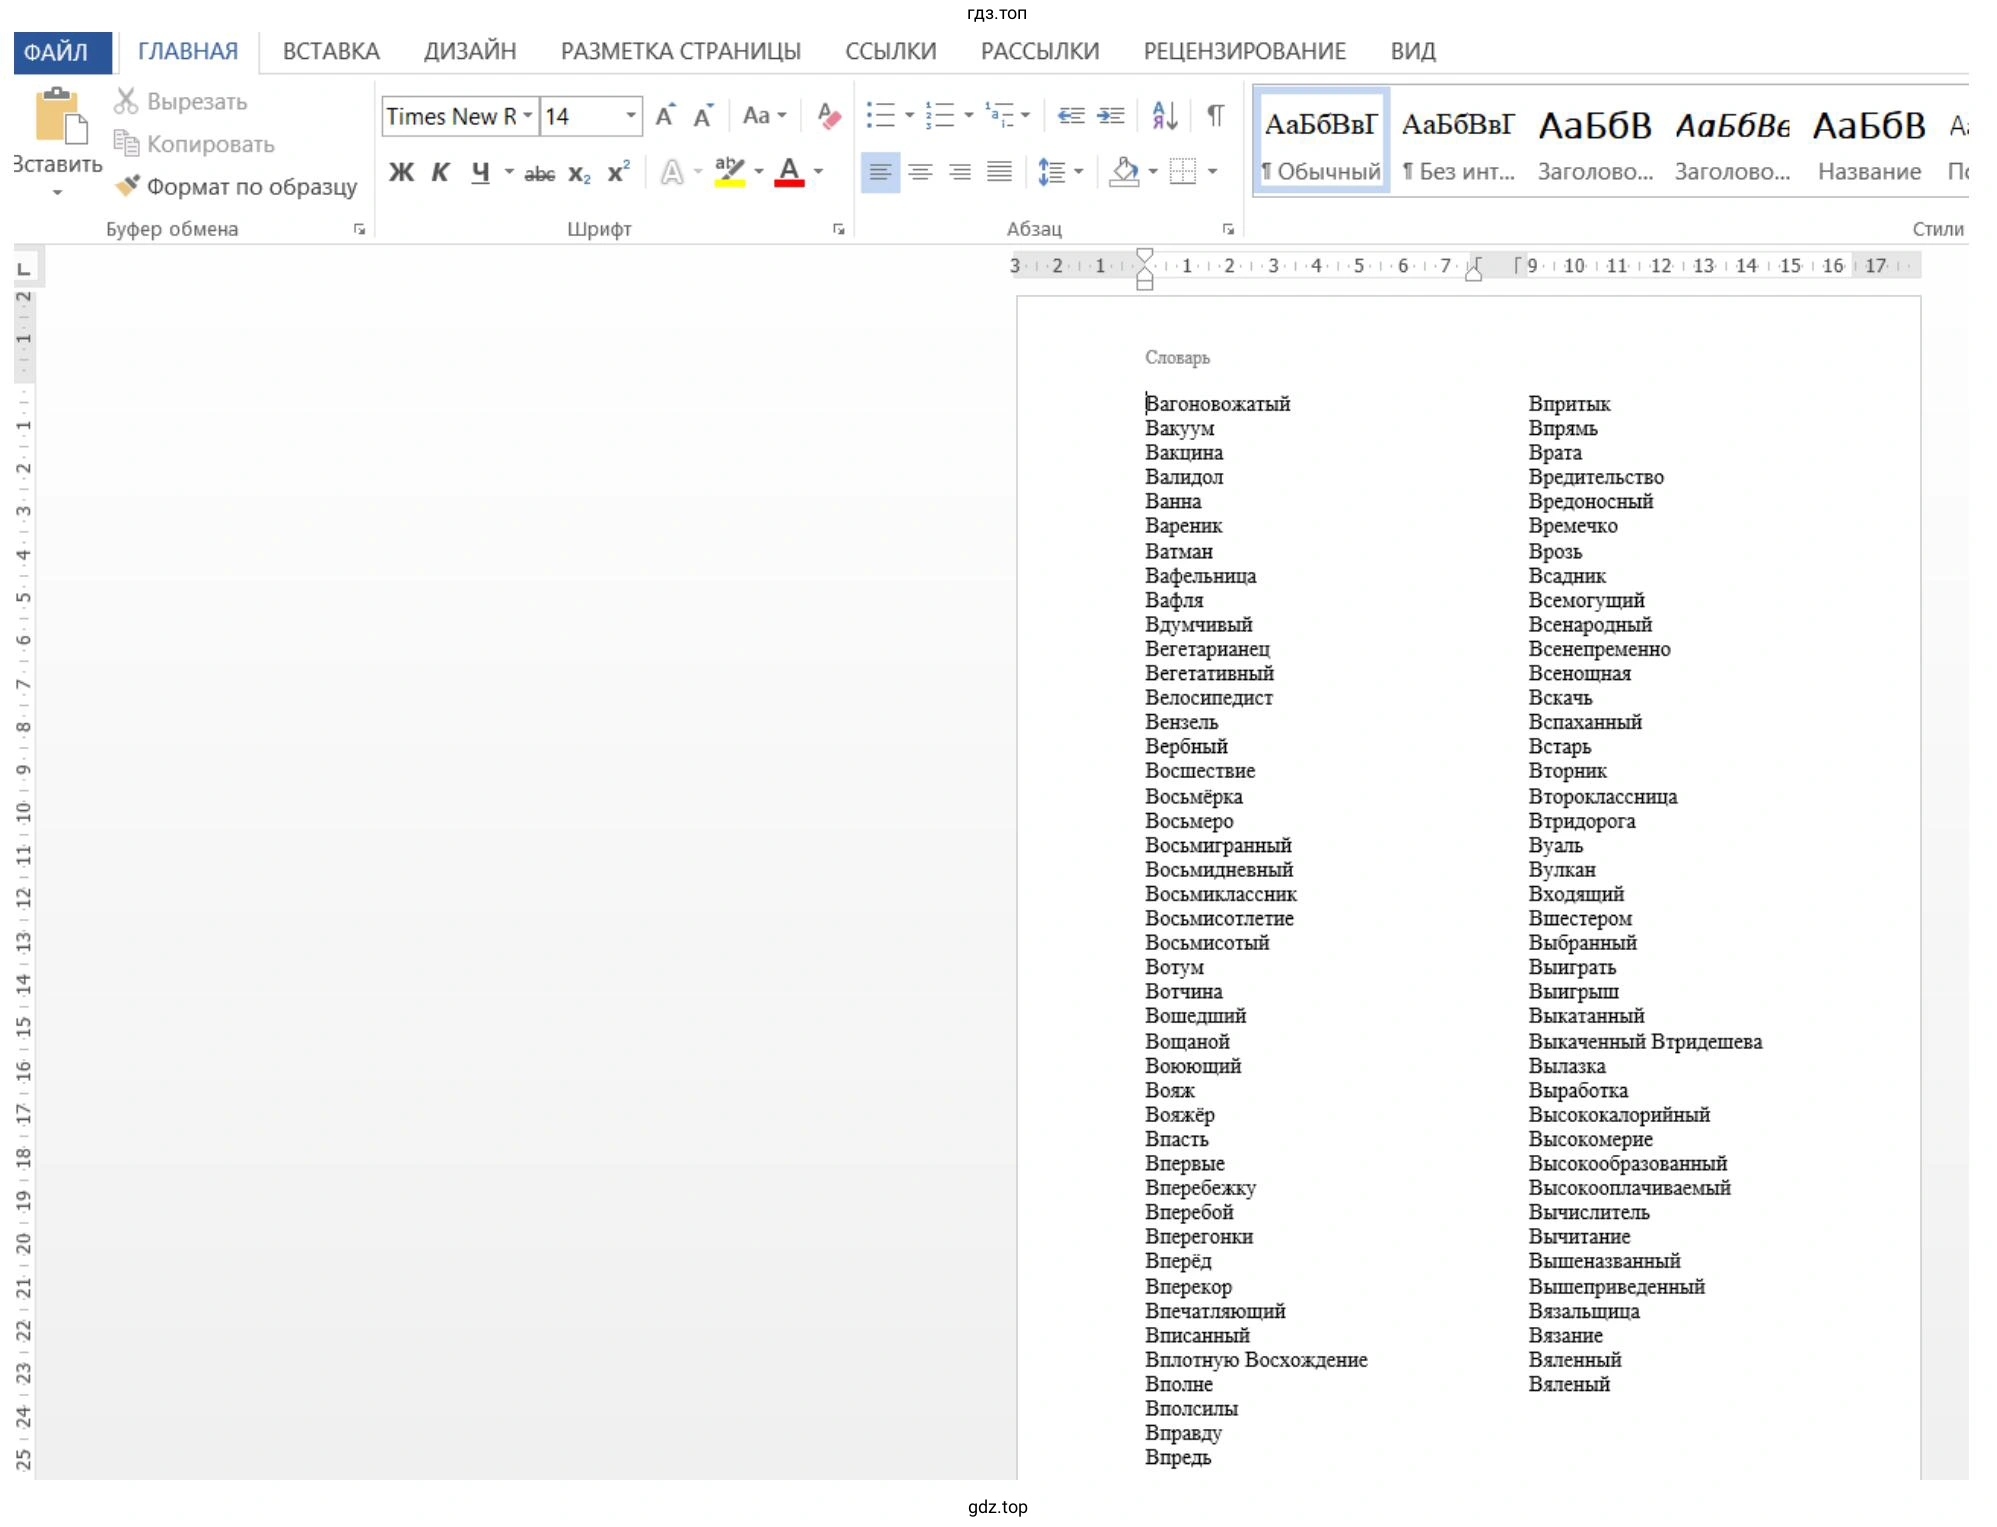Switch to the РАЗМЕТКА СТРАНИЦЫ tab
Screen dimensions: 1997x1527
[x=681, y=52]
